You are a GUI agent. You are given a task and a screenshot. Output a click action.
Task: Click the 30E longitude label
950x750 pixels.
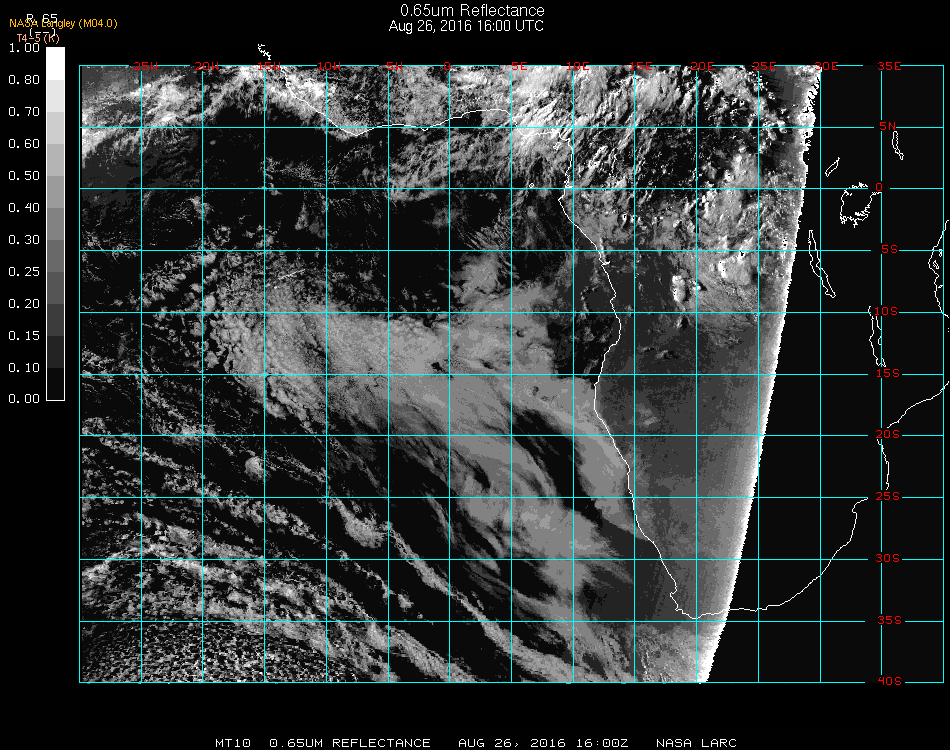827,66
